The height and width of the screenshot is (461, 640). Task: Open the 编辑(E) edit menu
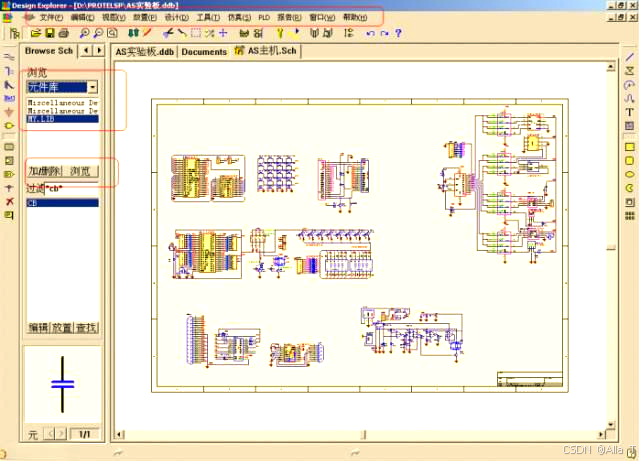[x=82, y=18]
